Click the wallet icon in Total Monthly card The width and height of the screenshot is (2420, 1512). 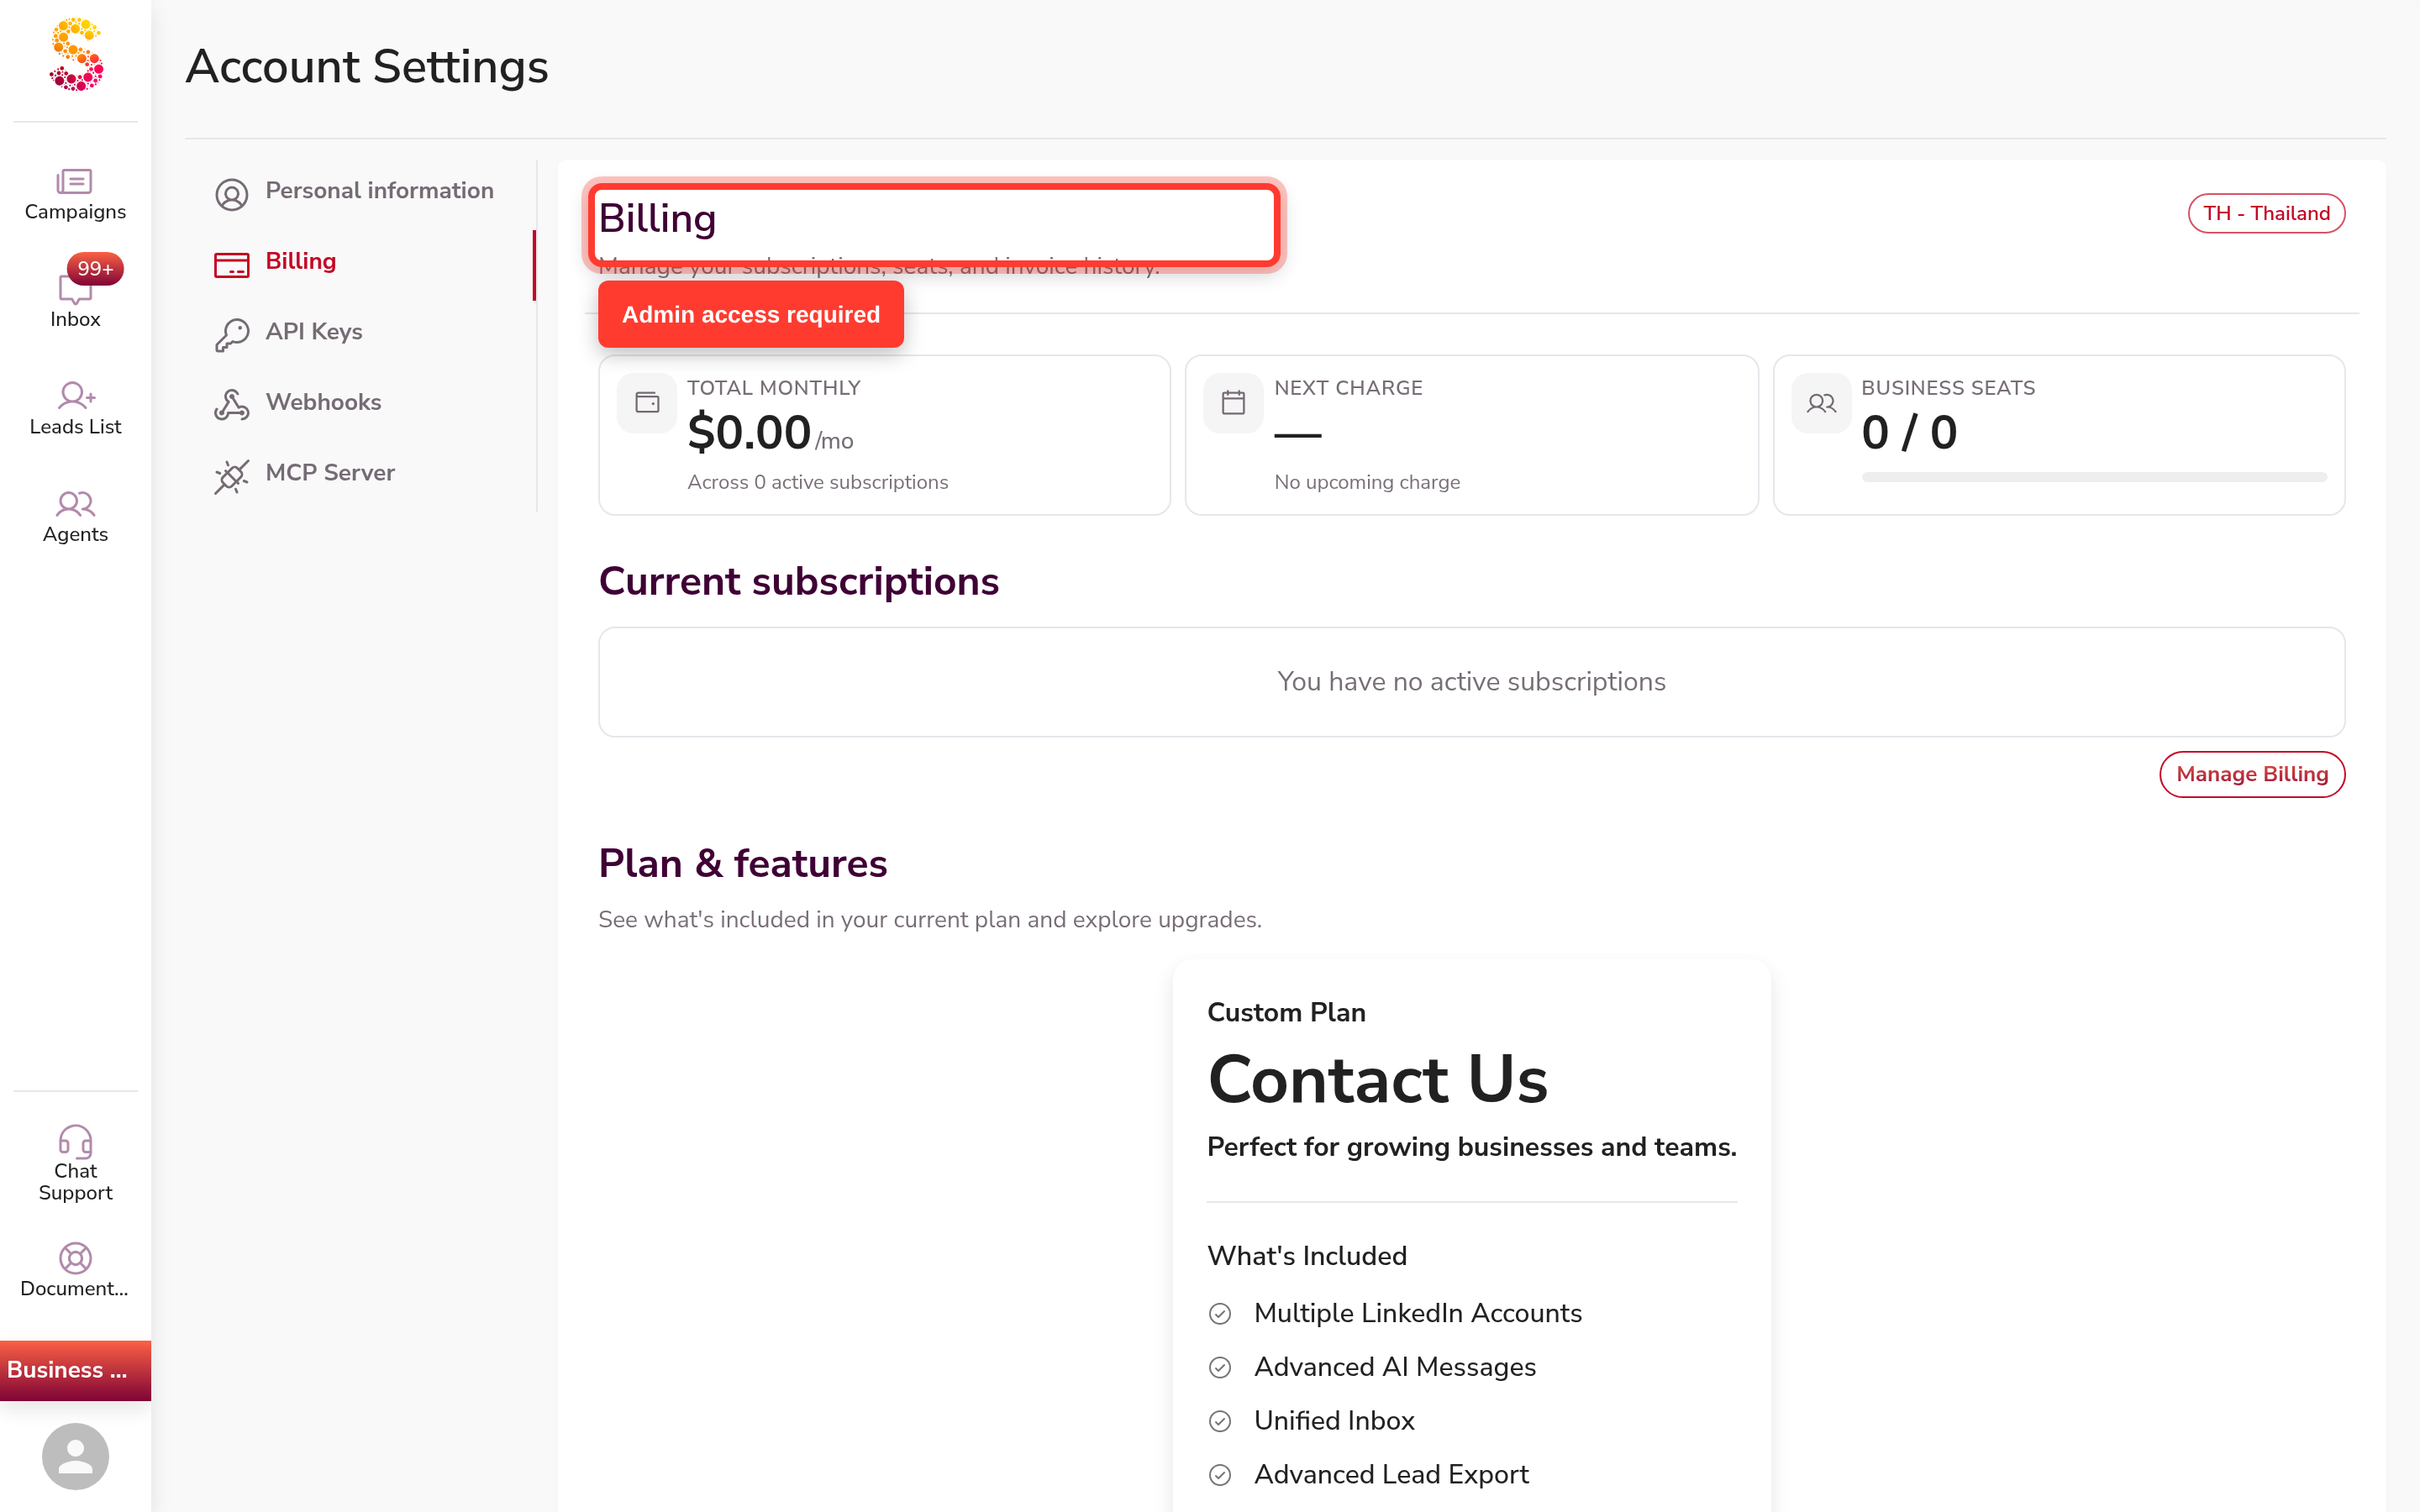[647, 403]
